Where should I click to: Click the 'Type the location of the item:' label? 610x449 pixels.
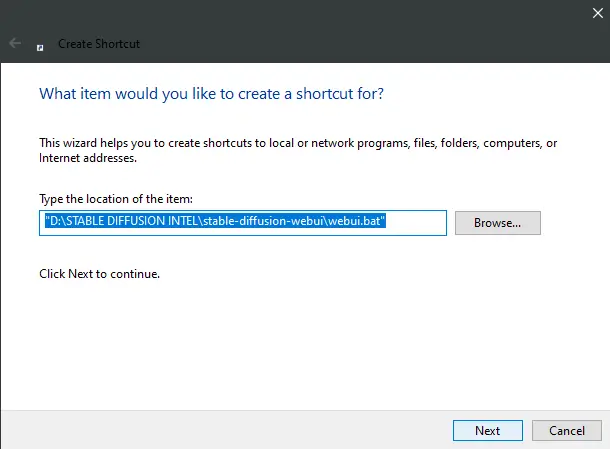coord(116,199)
